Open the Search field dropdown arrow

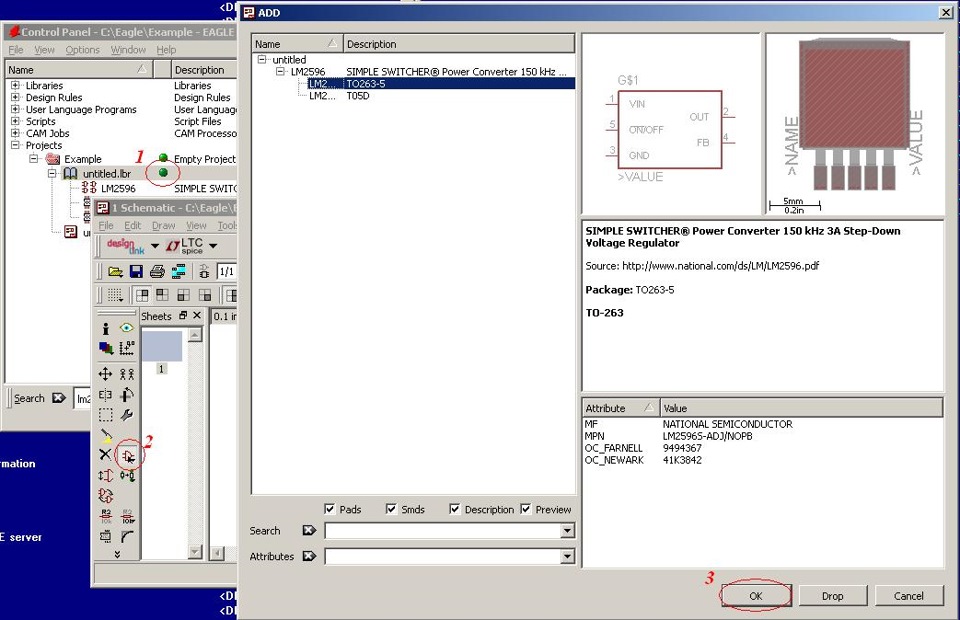[x=567, y=531]
